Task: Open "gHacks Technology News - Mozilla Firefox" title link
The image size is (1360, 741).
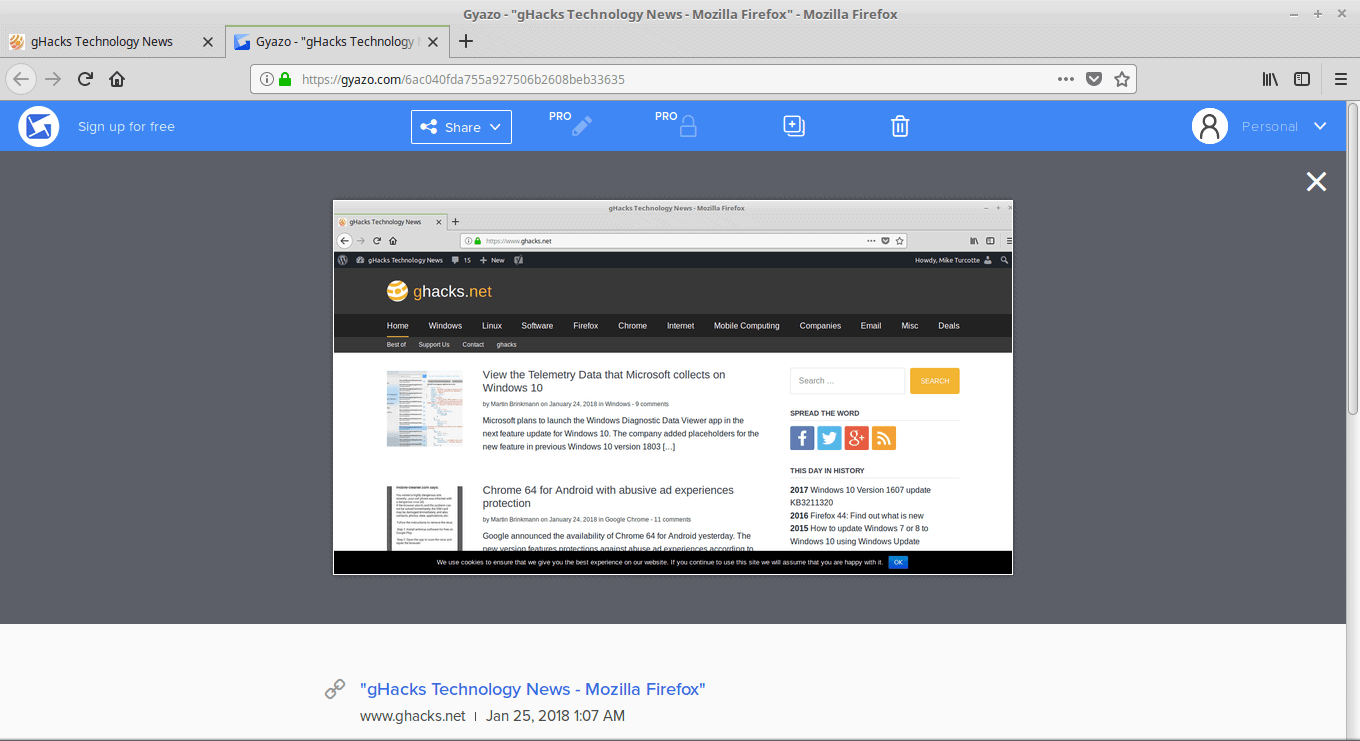Action: [533, 689]
